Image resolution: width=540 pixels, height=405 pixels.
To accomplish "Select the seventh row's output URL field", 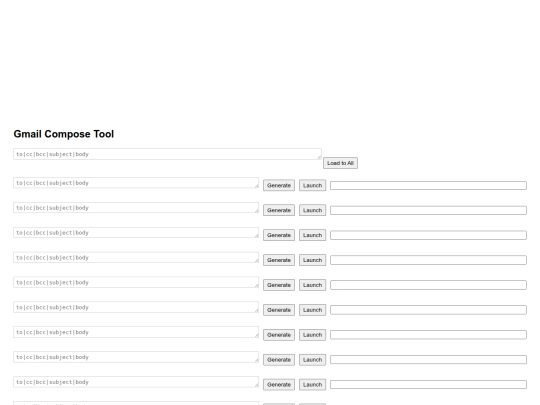I will 428,335.
